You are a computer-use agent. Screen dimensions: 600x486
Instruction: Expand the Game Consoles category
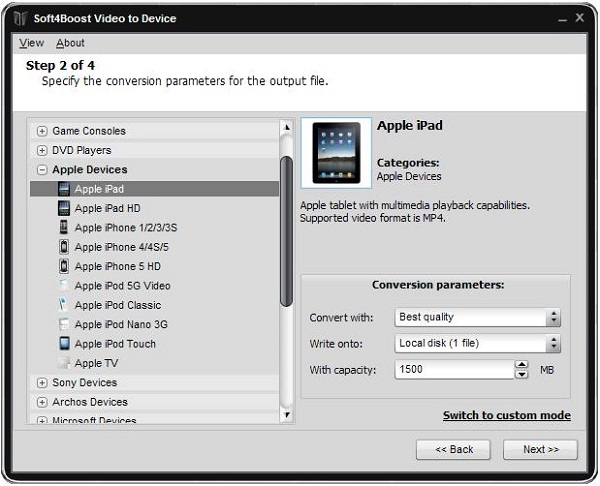pos(42,131)
